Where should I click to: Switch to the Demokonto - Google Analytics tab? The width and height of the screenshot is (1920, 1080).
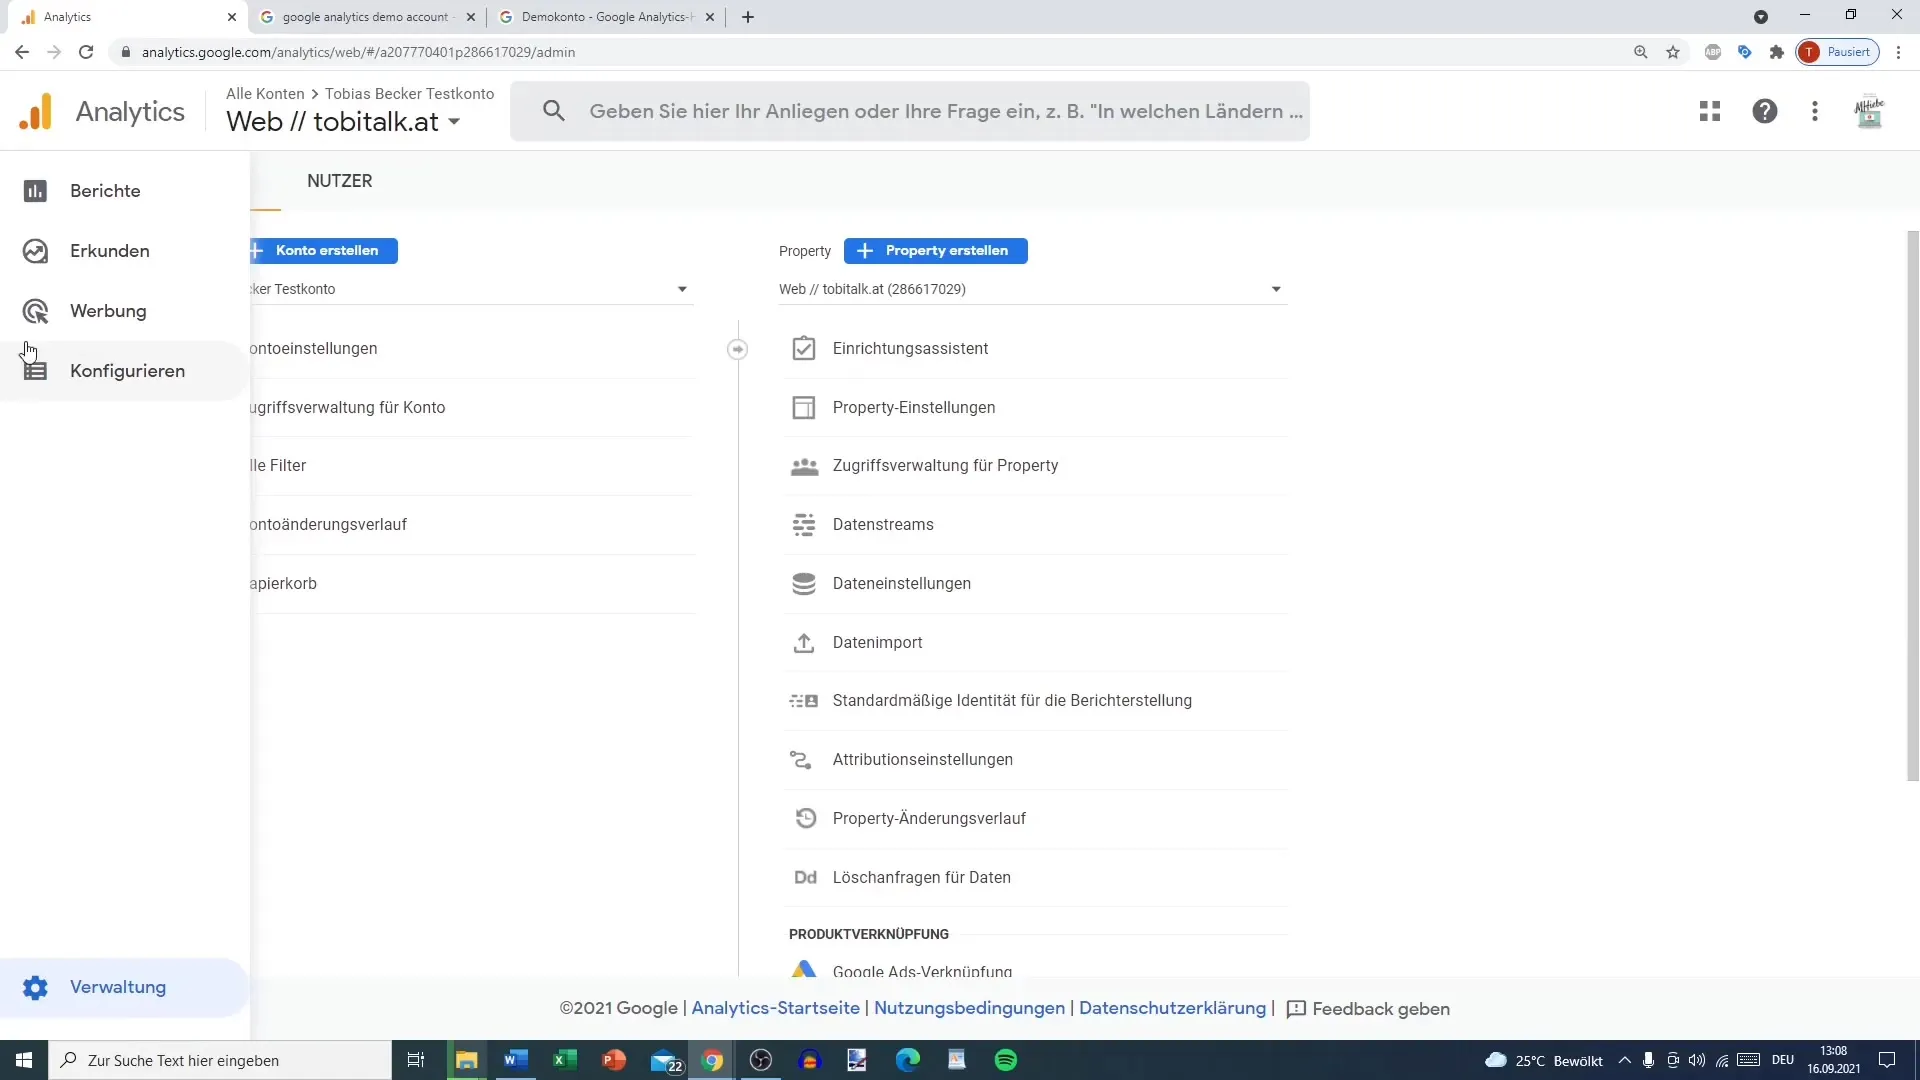(605, 17)
